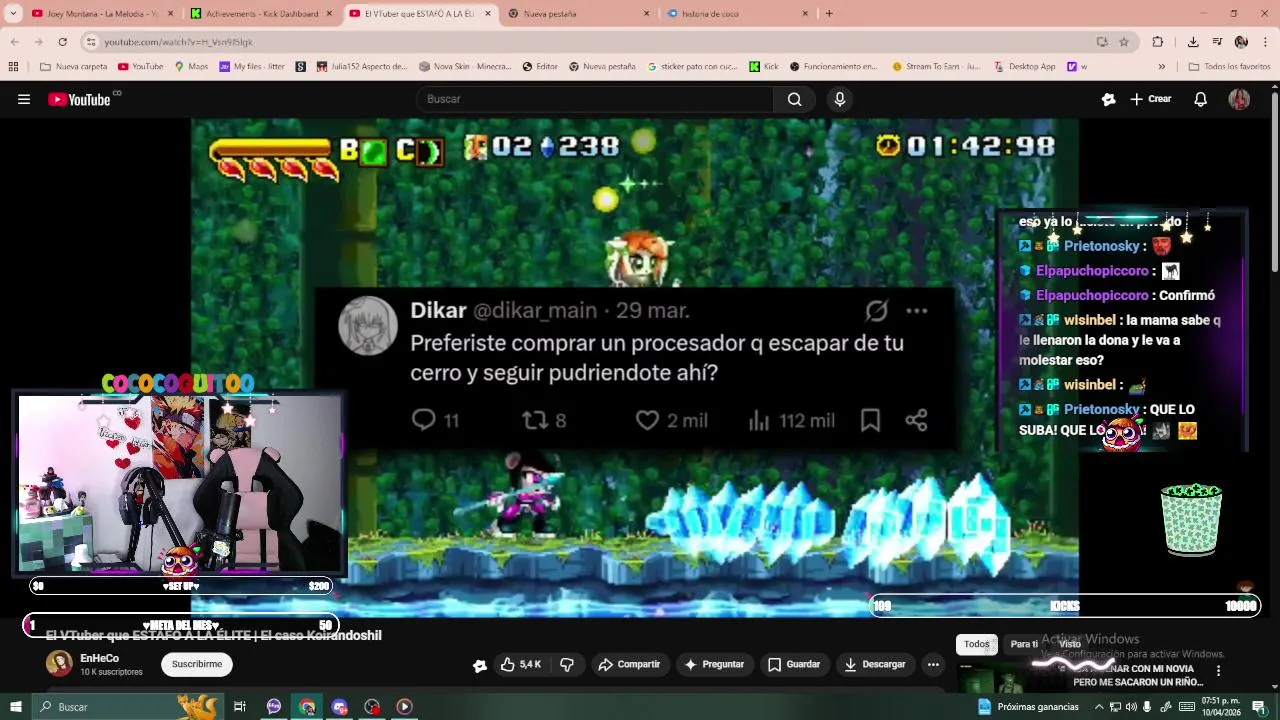Open YouTube notifications bell
The width and height of the screenshot is (1280, 720).
pos(1201,99)
